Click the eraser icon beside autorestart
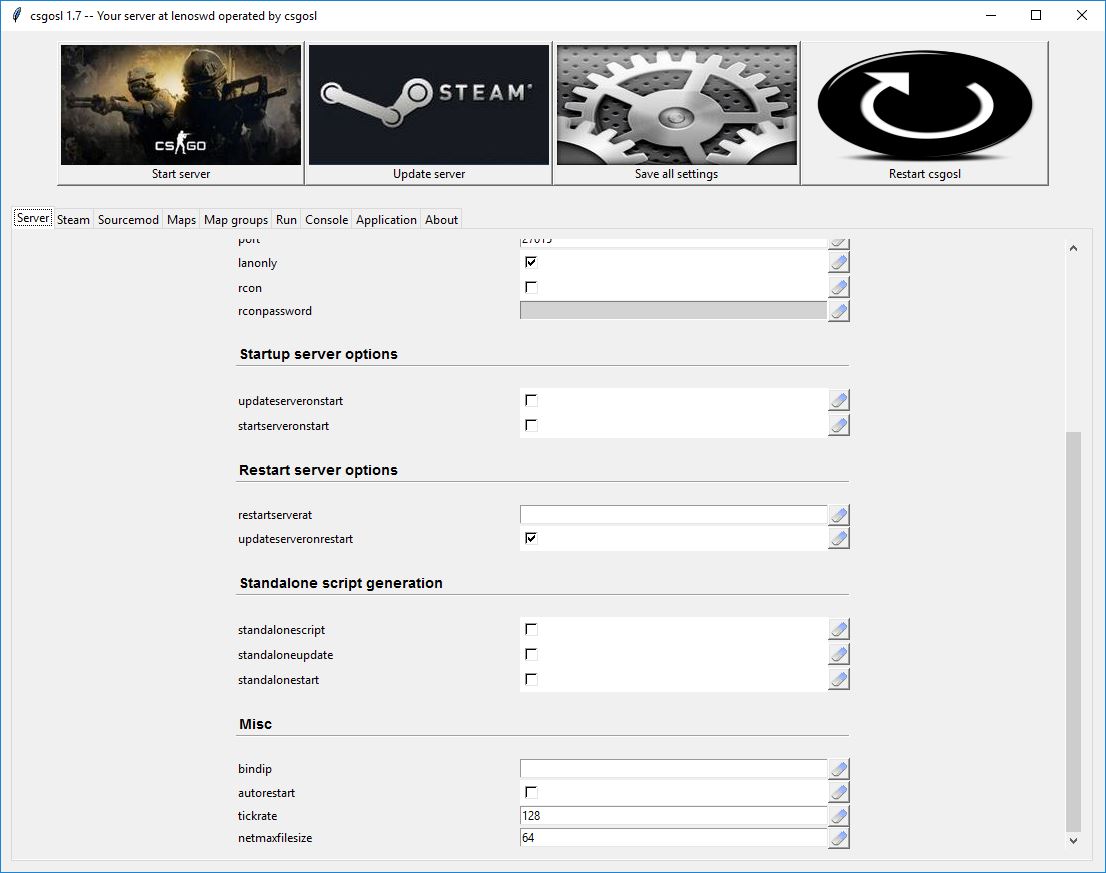Image resolution: width=1106 pixels, height=873 pixels. [x=839, y=792]
